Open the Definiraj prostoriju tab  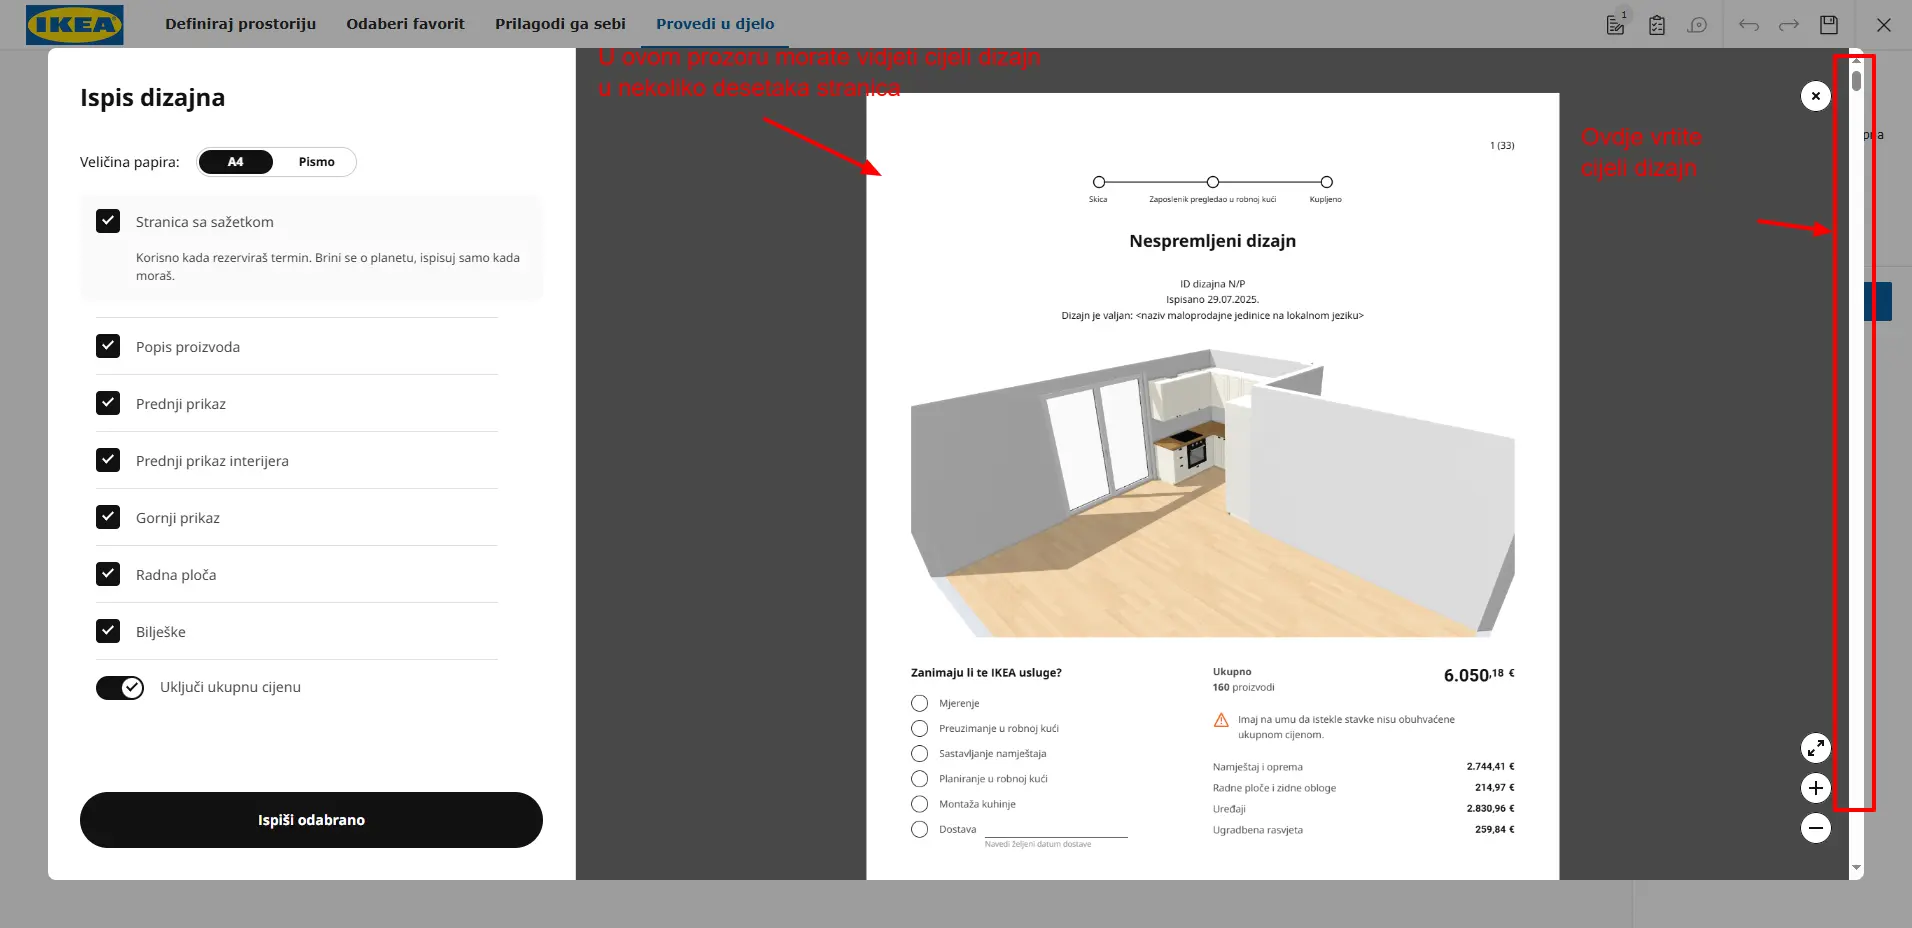(240, 24)
